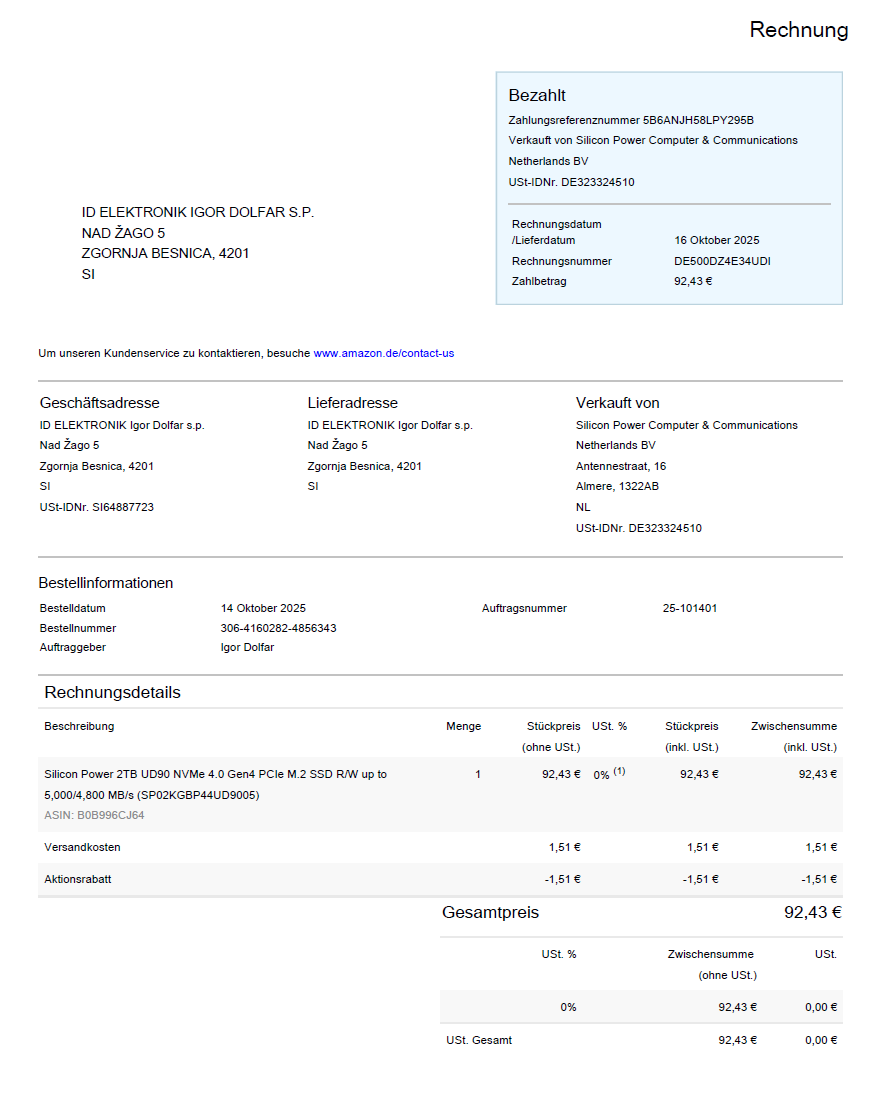Screen dimensions: 881x1116
Task: Select buyer VAT ID SI64887723
Action: tap(125, 507)
